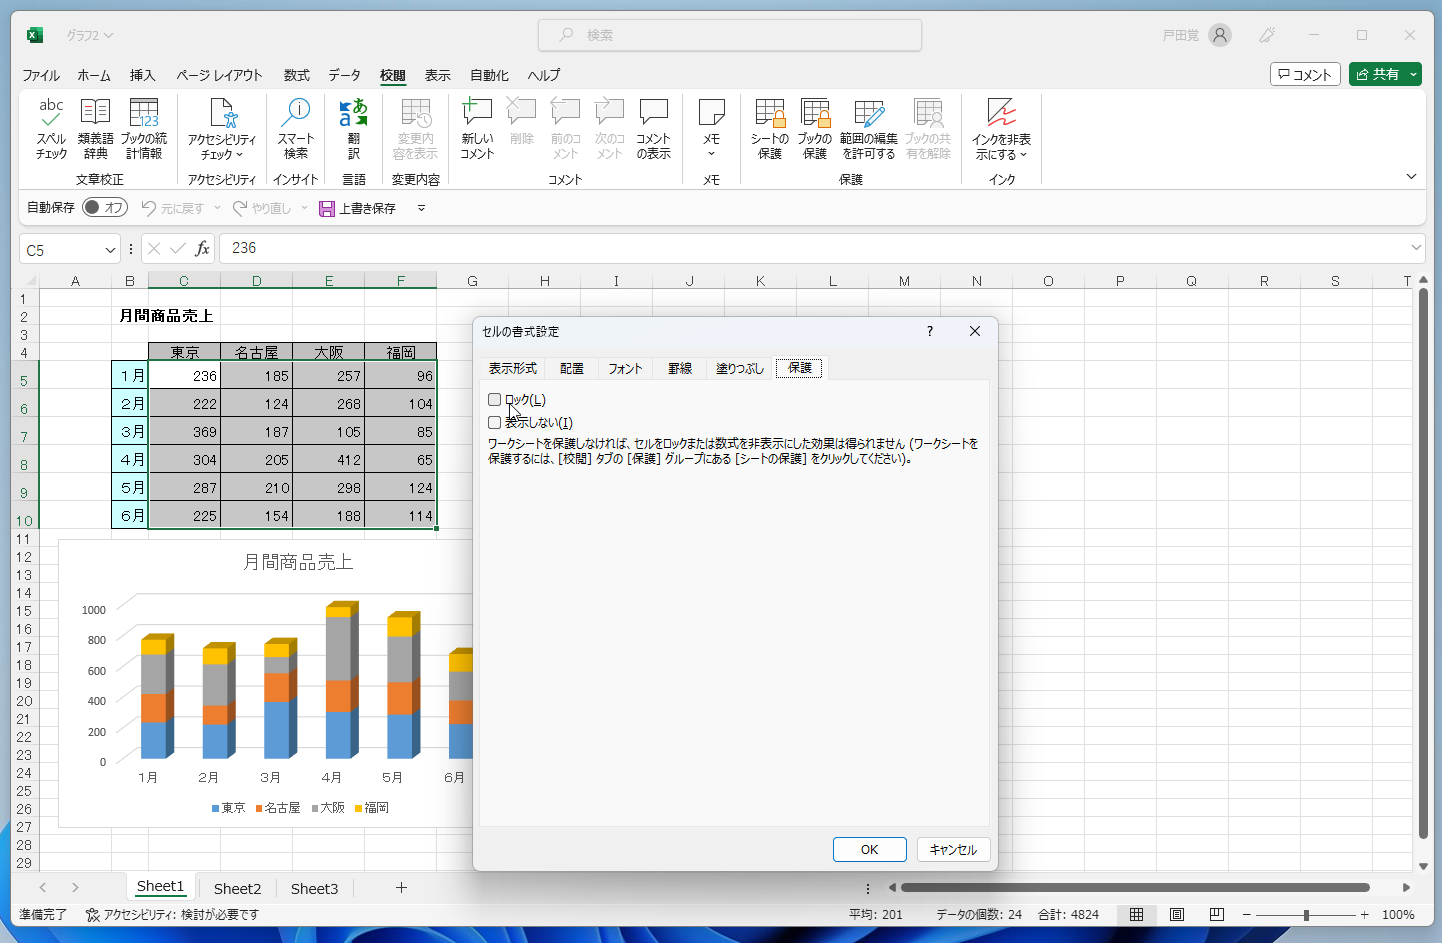The image size is (1442, 943).
Task: Switch to the 表示形式 dialog tab
Action: coord(513,368)
